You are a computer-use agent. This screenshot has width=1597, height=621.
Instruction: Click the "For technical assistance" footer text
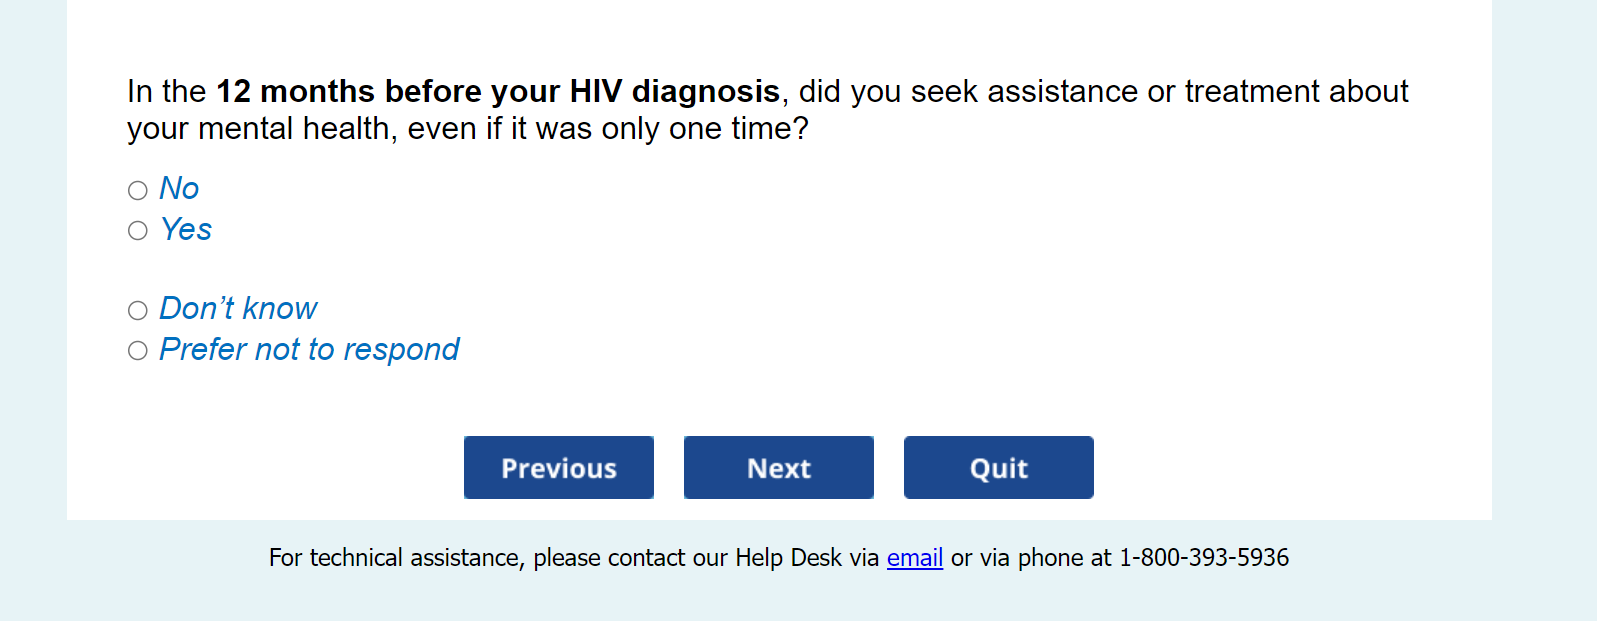click(x=395, y=558)
